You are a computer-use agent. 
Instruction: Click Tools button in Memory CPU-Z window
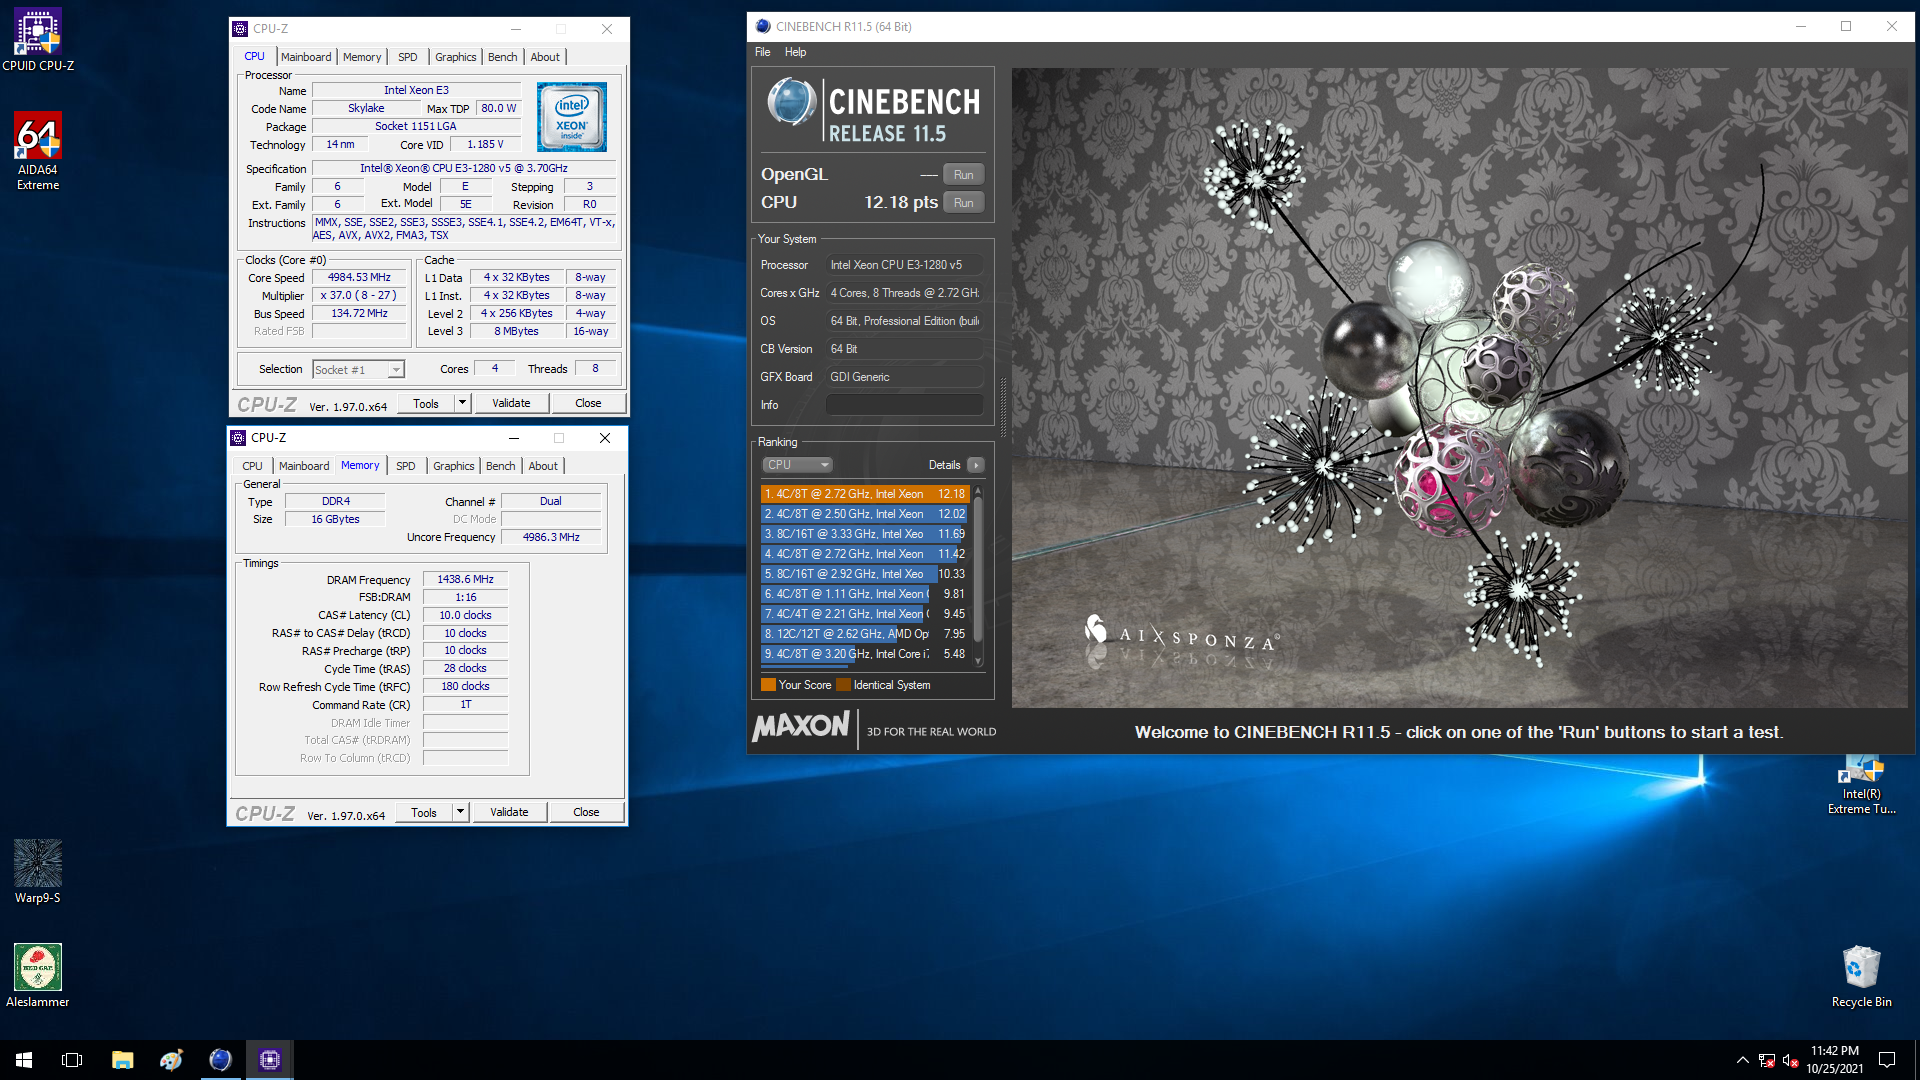(x=424, y=812)
